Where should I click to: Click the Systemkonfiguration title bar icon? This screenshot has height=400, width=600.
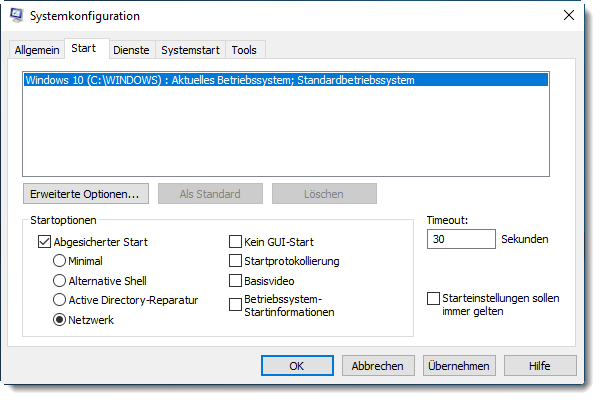(16, 15)
